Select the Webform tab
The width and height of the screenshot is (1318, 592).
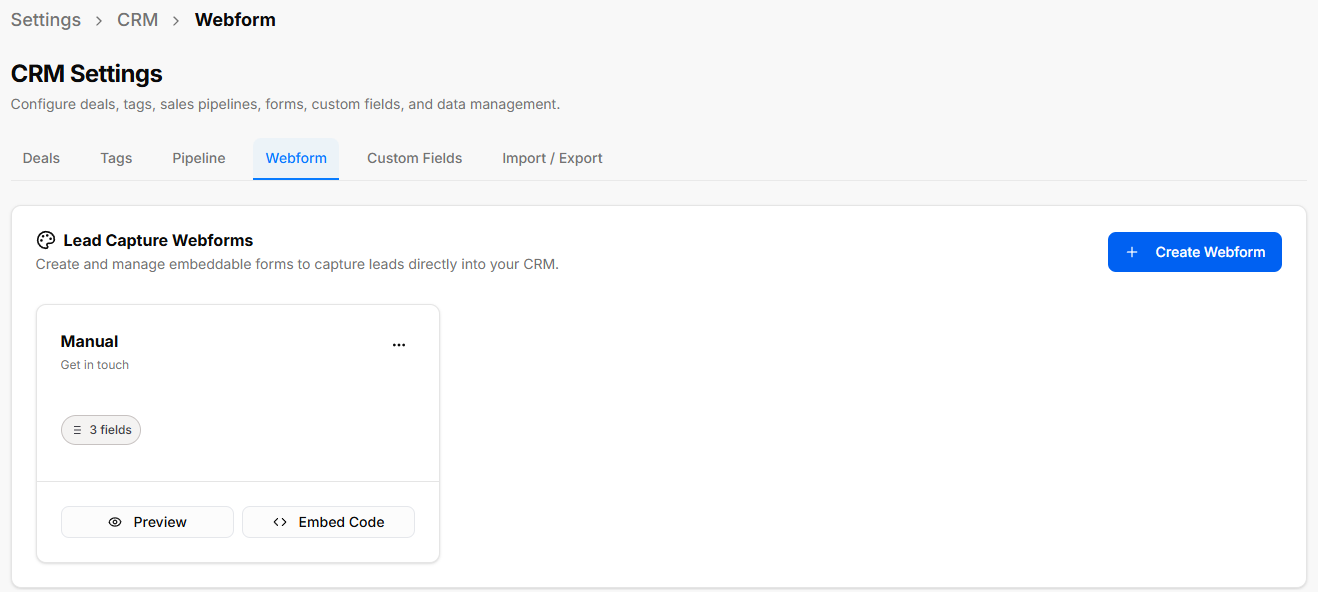296,158
